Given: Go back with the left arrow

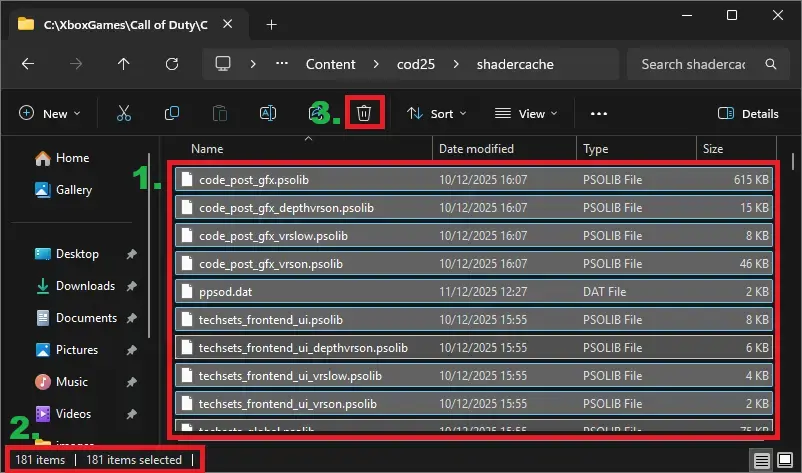Looking at the screenshot, I should (28, 64).
